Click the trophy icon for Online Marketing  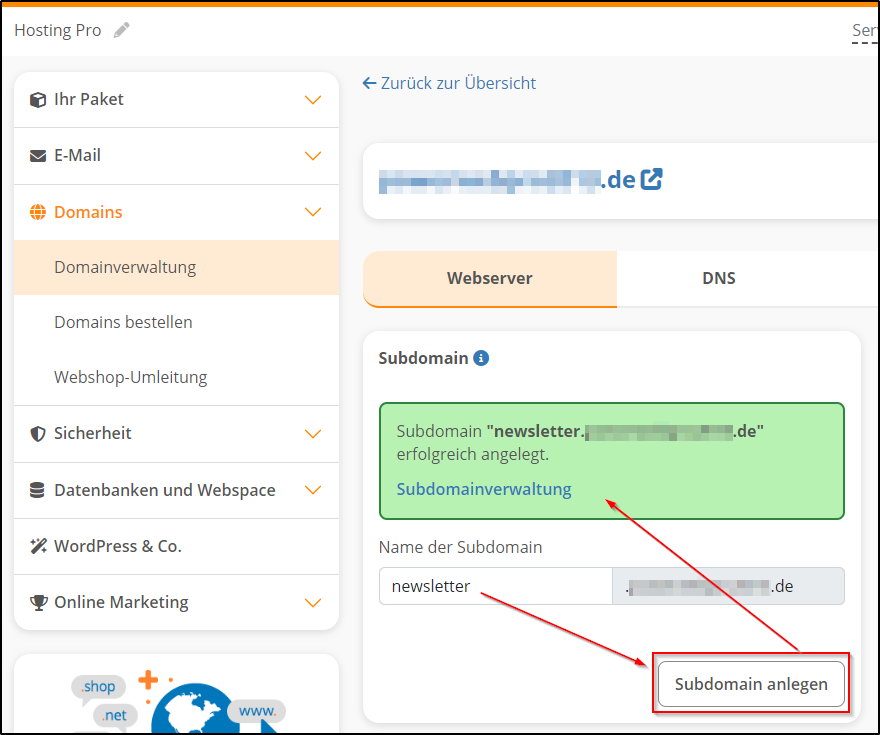pos(38,602)
